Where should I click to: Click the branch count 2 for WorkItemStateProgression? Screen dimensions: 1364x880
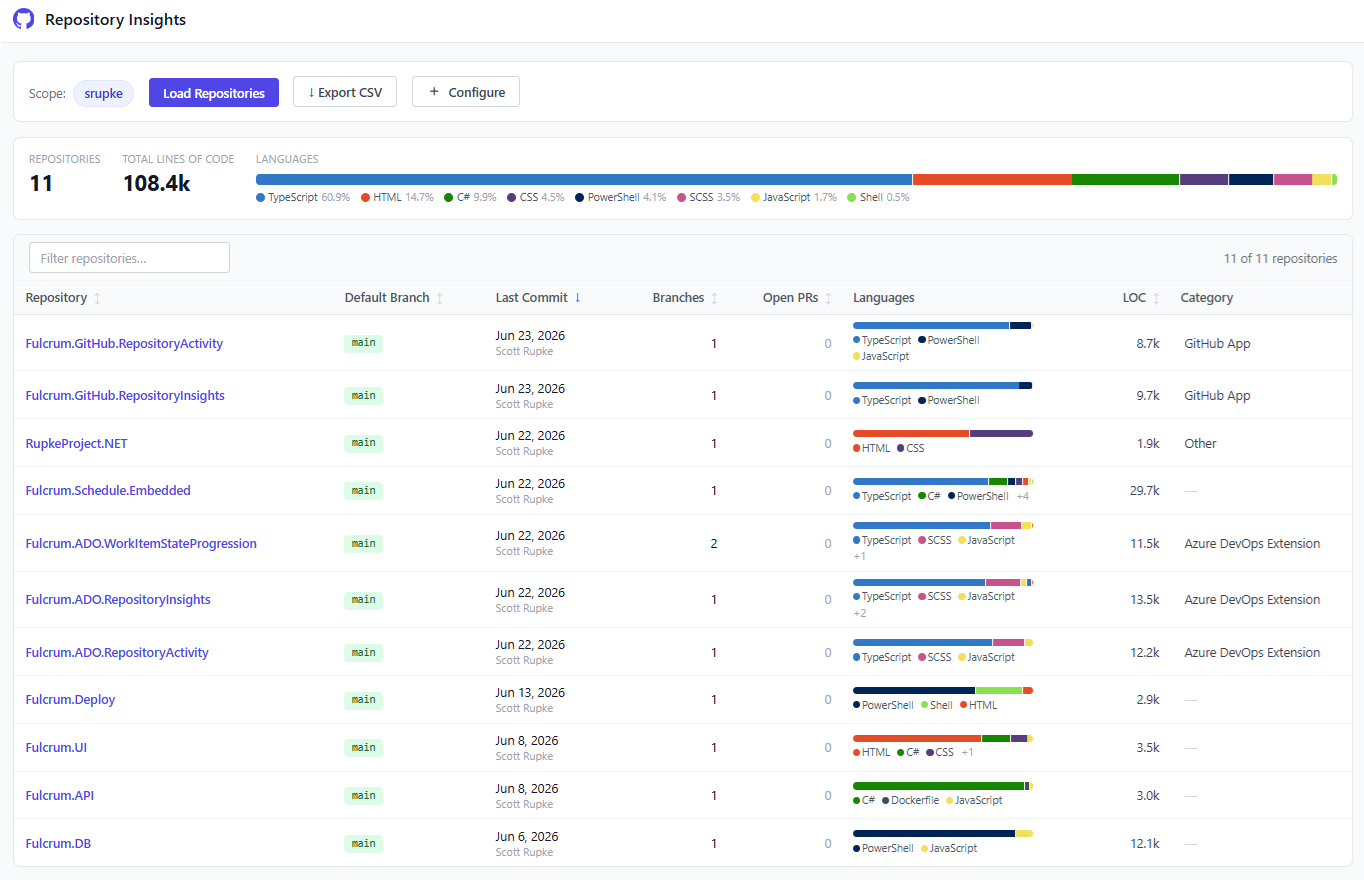coord(714,543)
